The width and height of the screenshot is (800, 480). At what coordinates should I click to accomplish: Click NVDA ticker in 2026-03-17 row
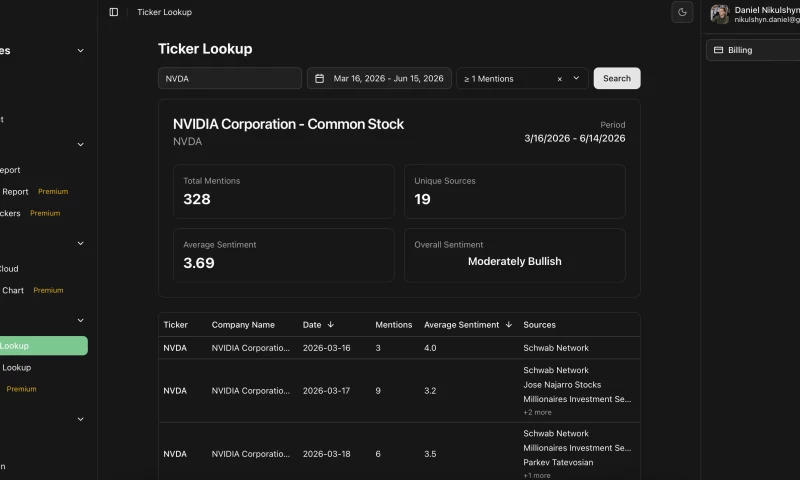pos(175,391)
